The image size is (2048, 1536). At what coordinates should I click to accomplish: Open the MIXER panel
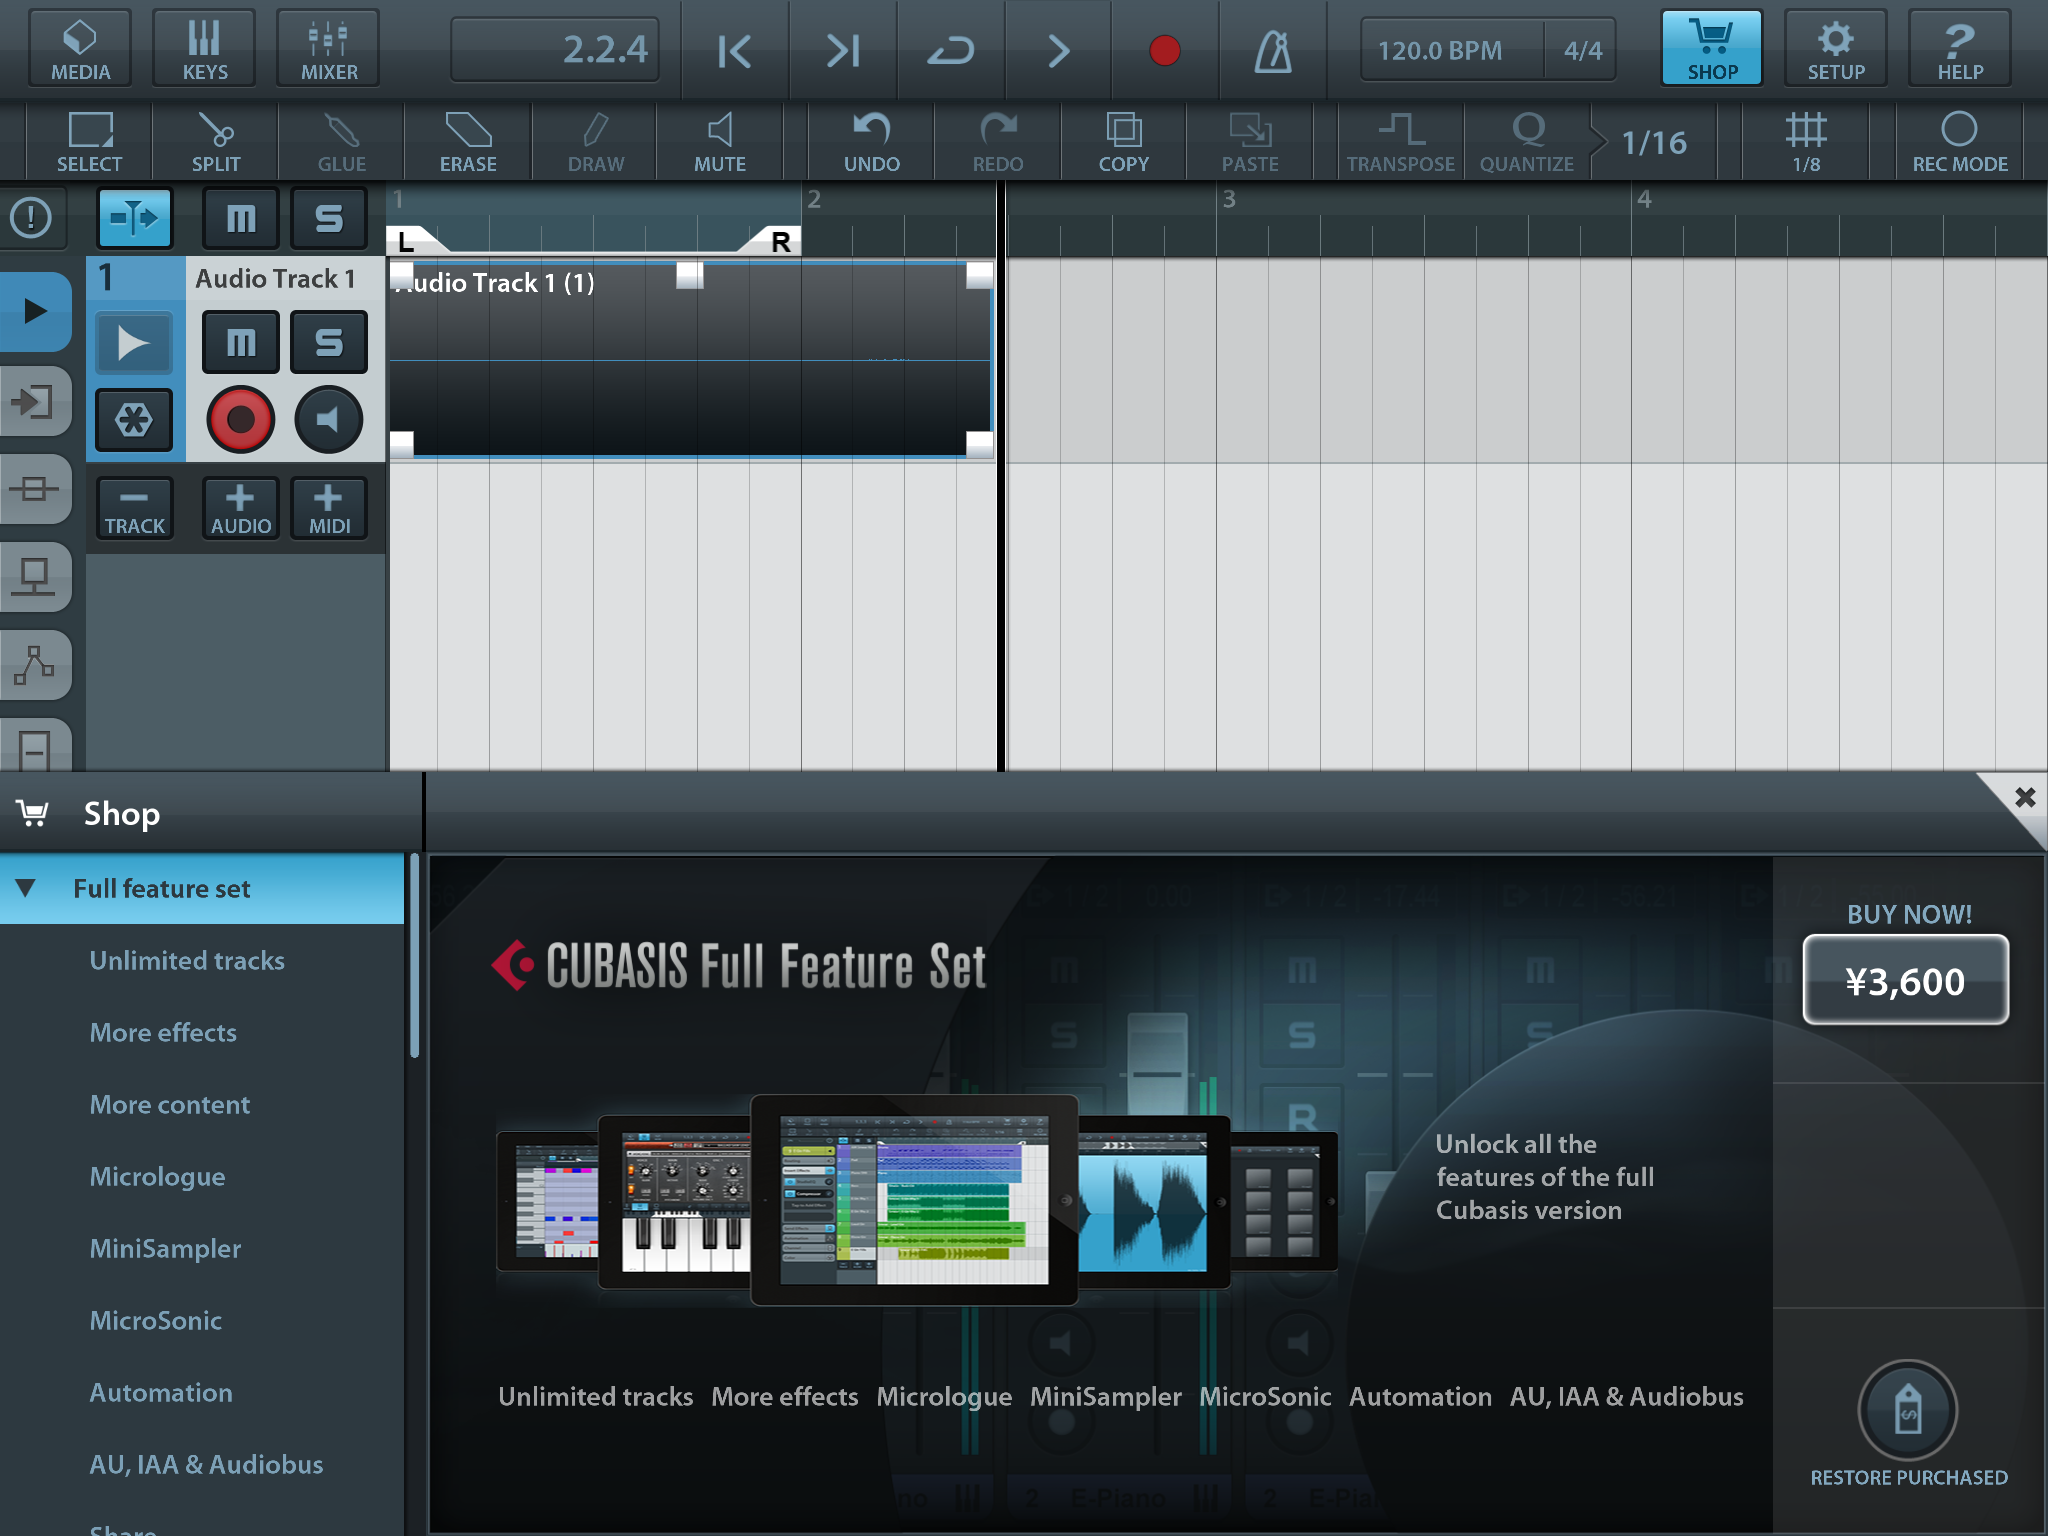[328, 48]
